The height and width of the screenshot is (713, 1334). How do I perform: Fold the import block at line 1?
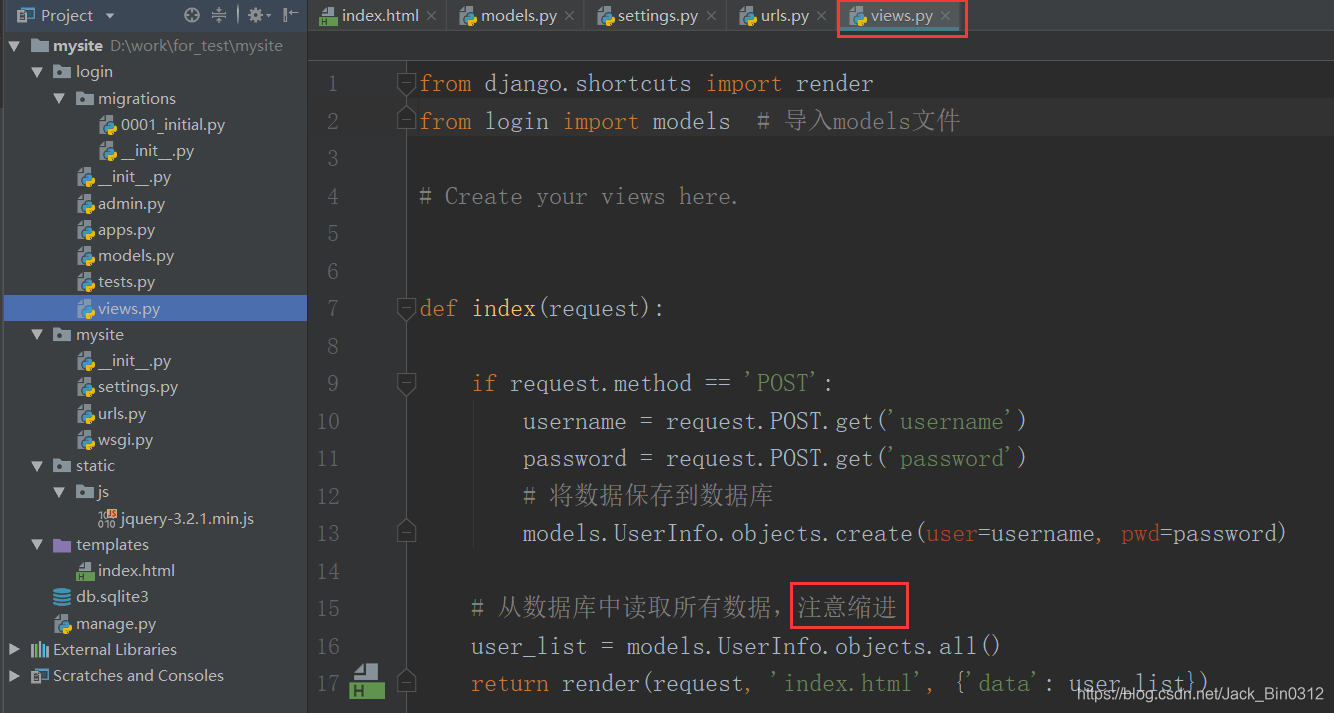point(406,84)
